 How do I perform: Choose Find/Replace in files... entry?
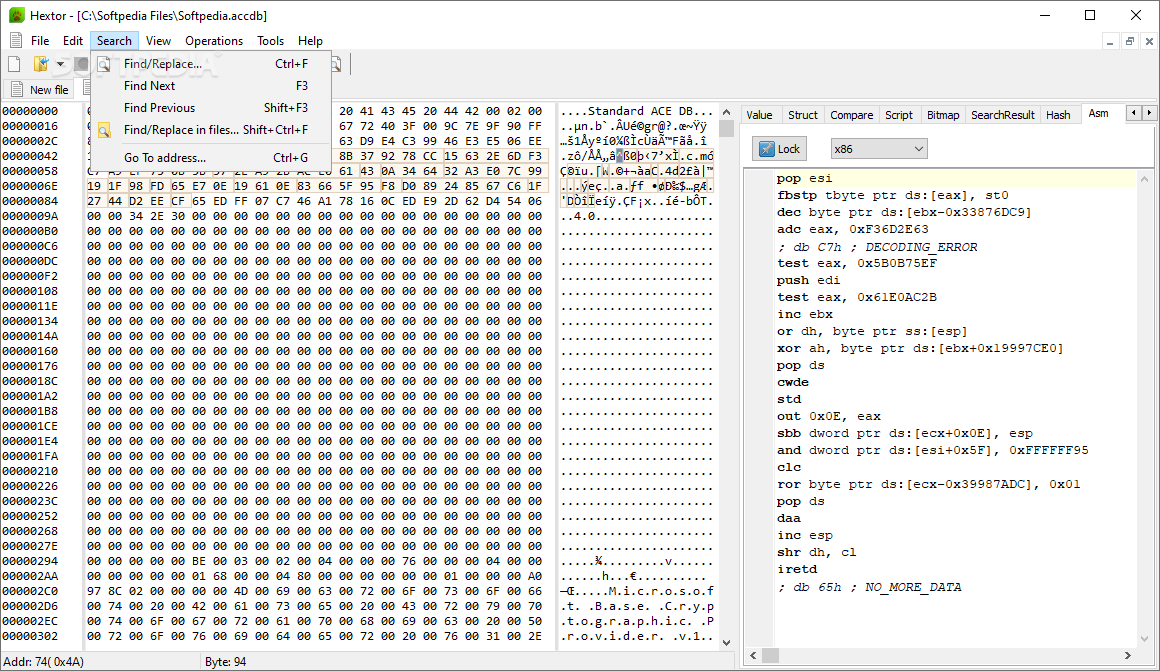click(x=211, y=130)
